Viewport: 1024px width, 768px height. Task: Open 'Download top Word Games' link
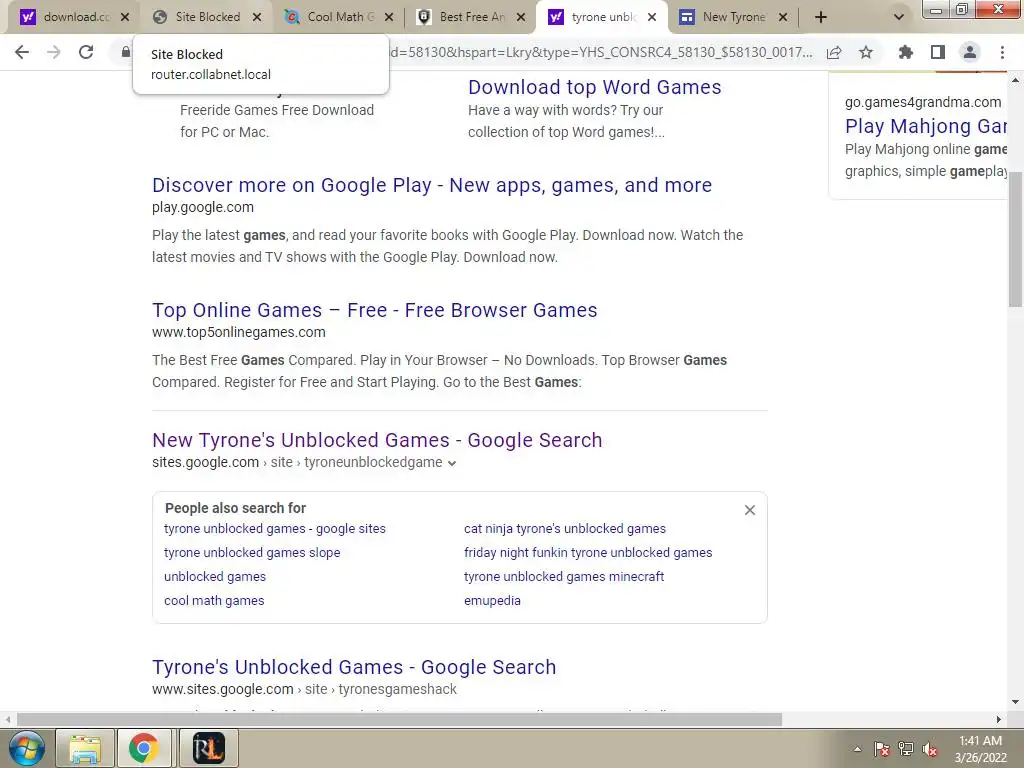click(x=594, y=87)
